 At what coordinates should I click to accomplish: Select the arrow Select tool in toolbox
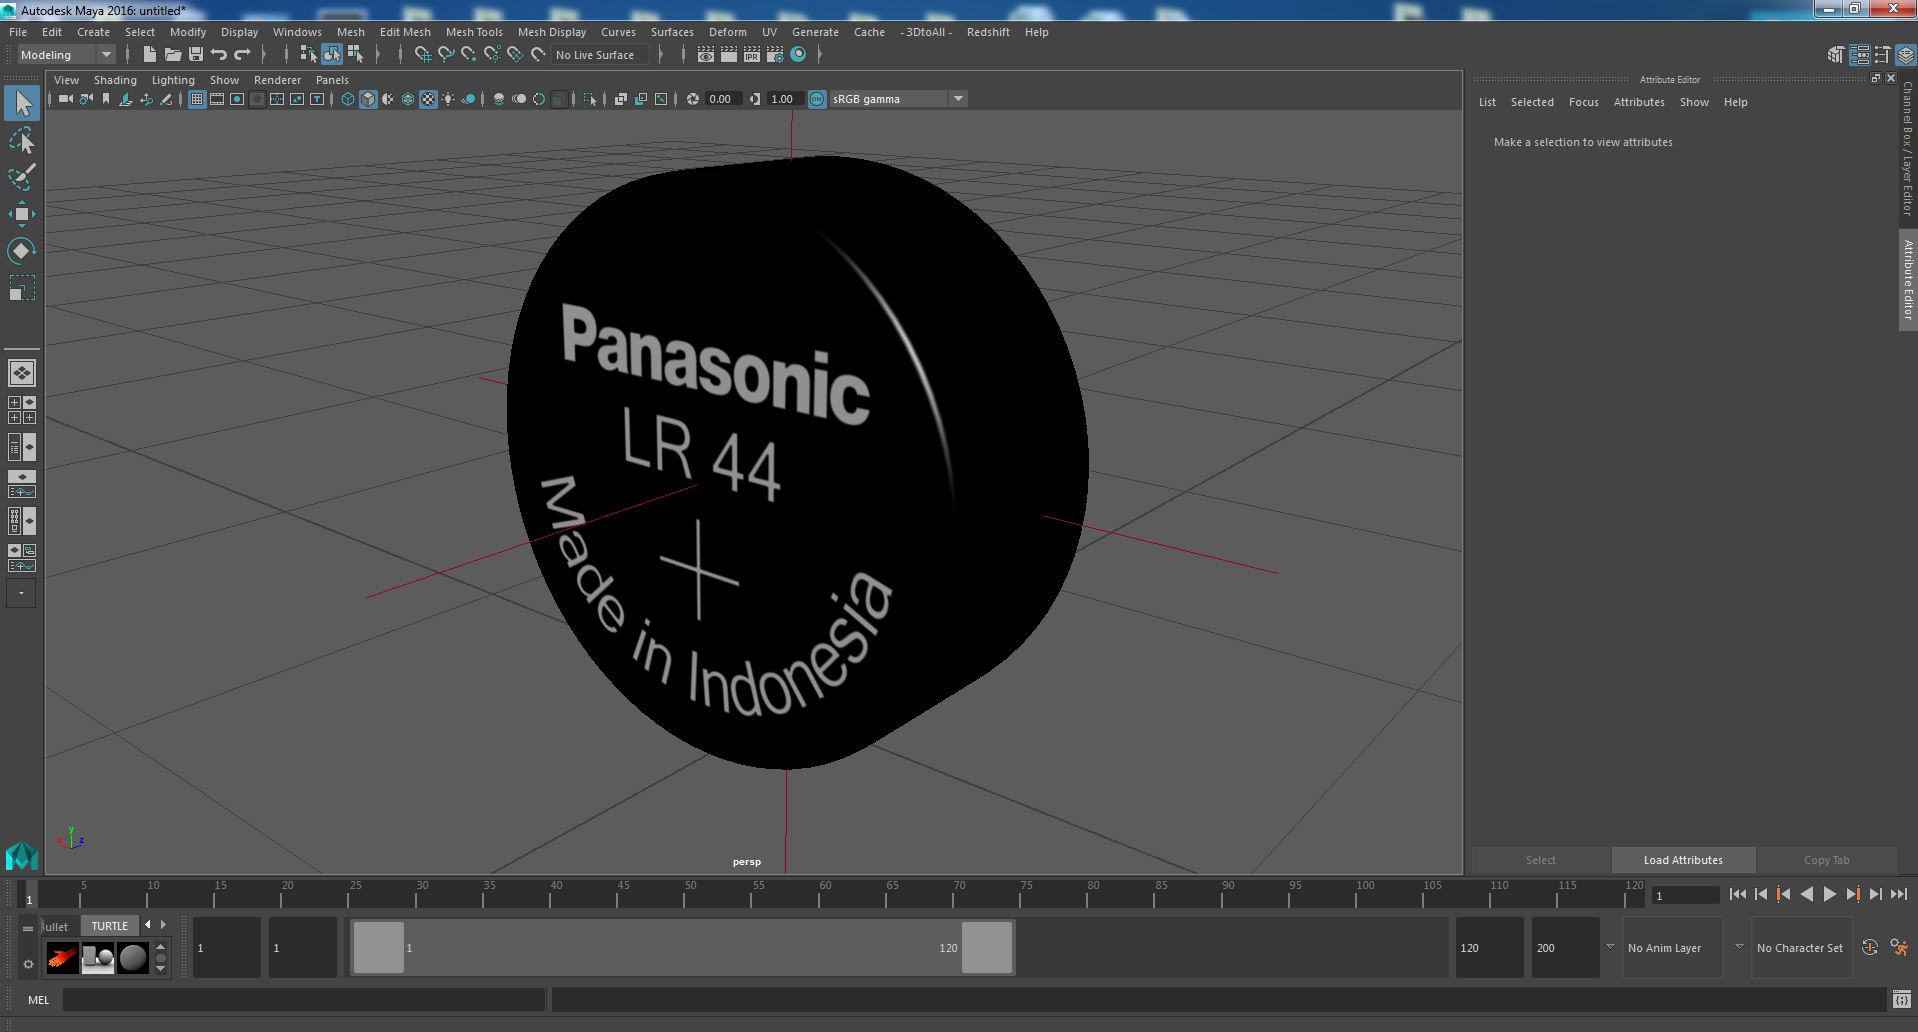(22, 102)
